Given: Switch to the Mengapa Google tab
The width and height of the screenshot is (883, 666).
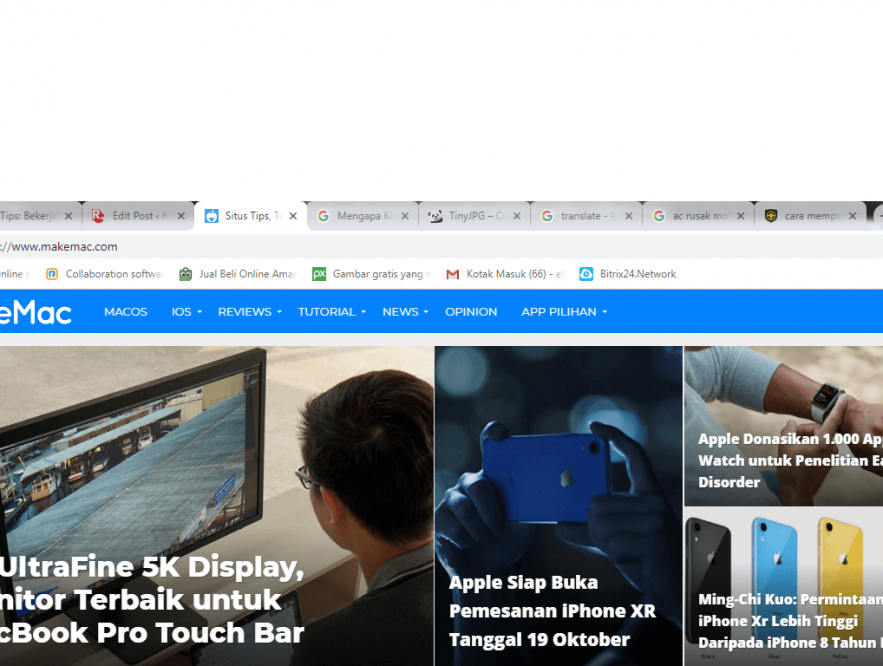Looking at the screenshot, I should (363, 216).
